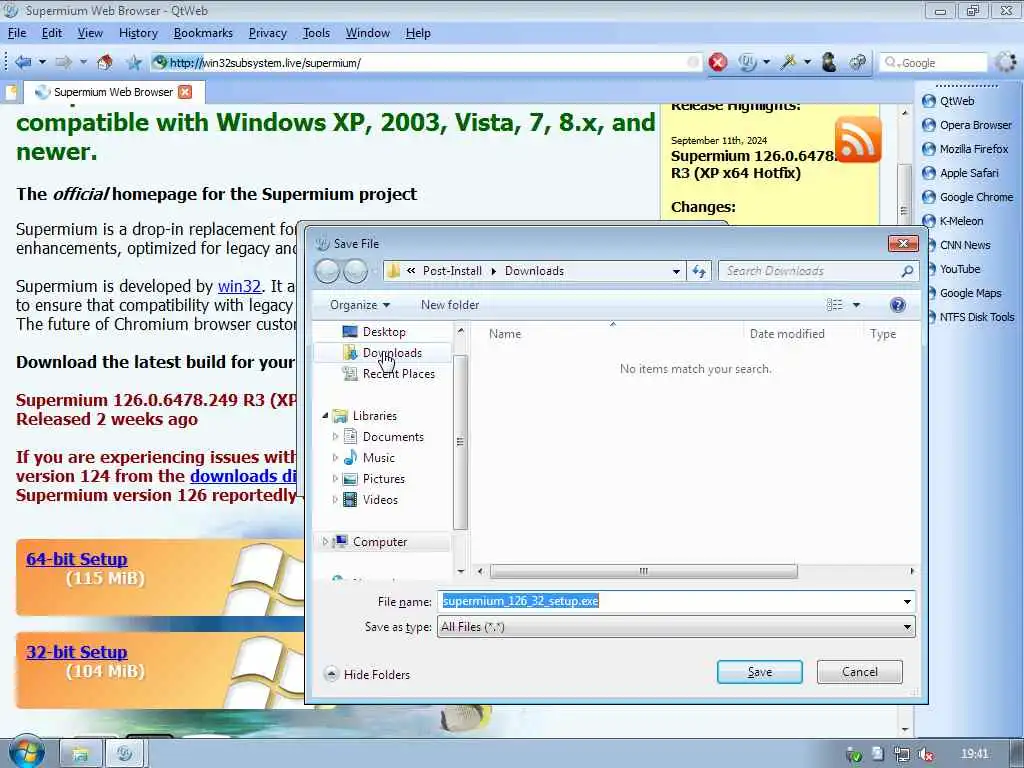Click the chain links icon in browser toolbar

pyautogui.click(x=857, y=62)
